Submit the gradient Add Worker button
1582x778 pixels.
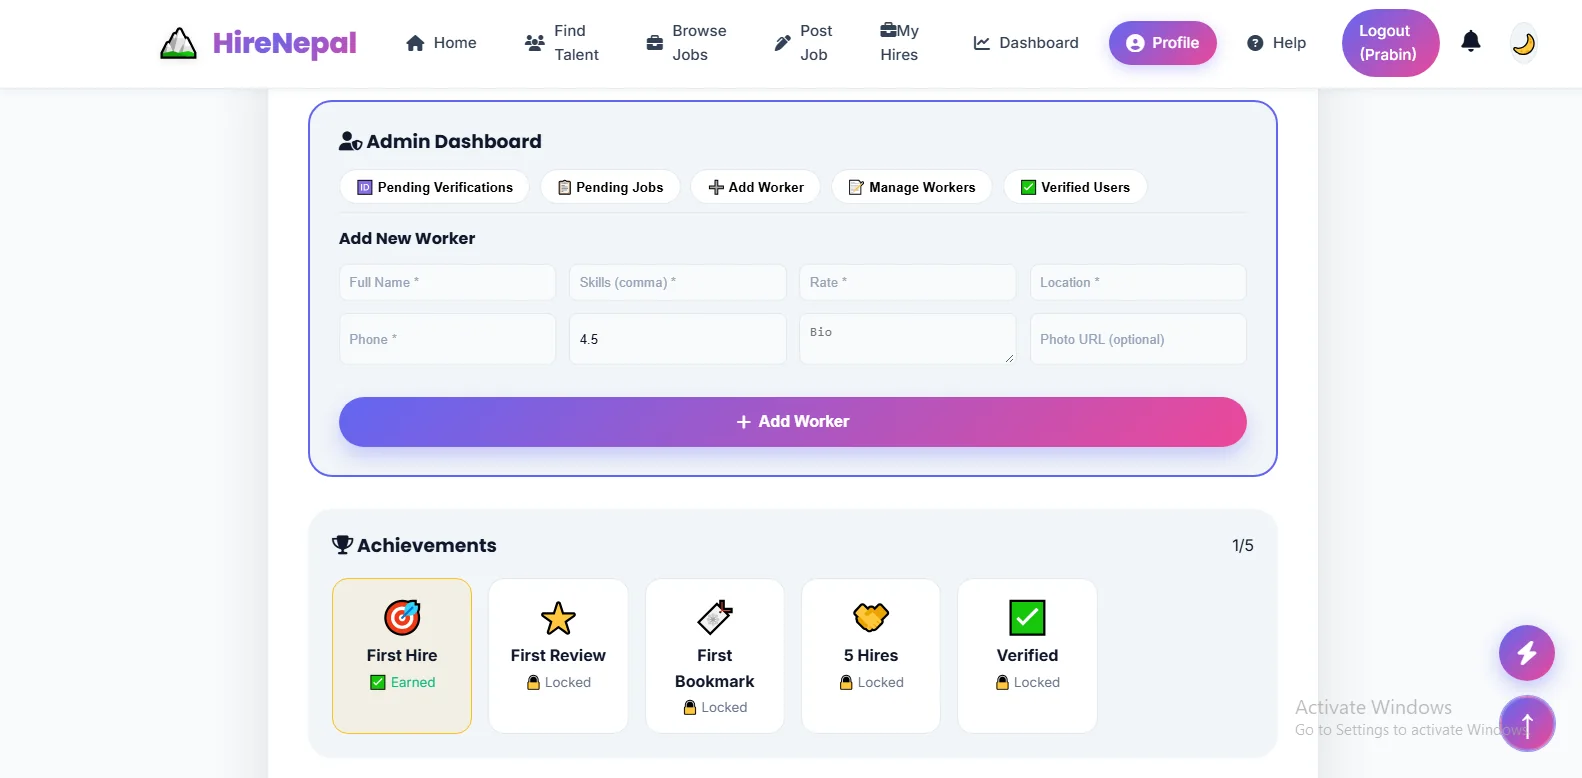click(x=793, y=422)
